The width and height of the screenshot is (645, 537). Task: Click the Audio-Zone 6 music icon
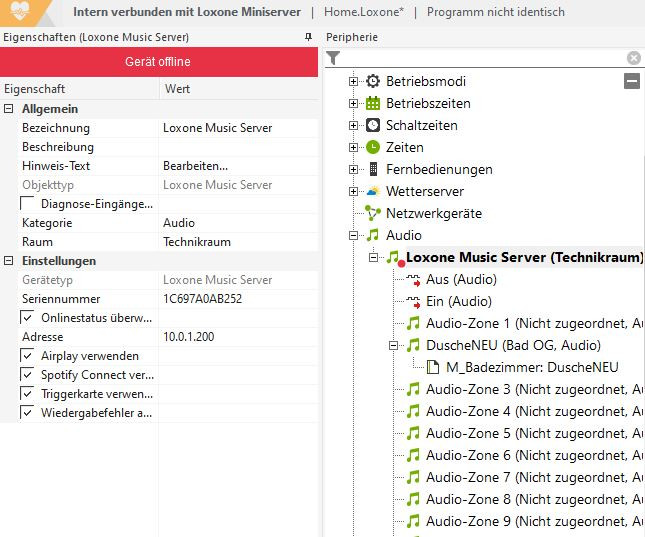pos(413,455)
